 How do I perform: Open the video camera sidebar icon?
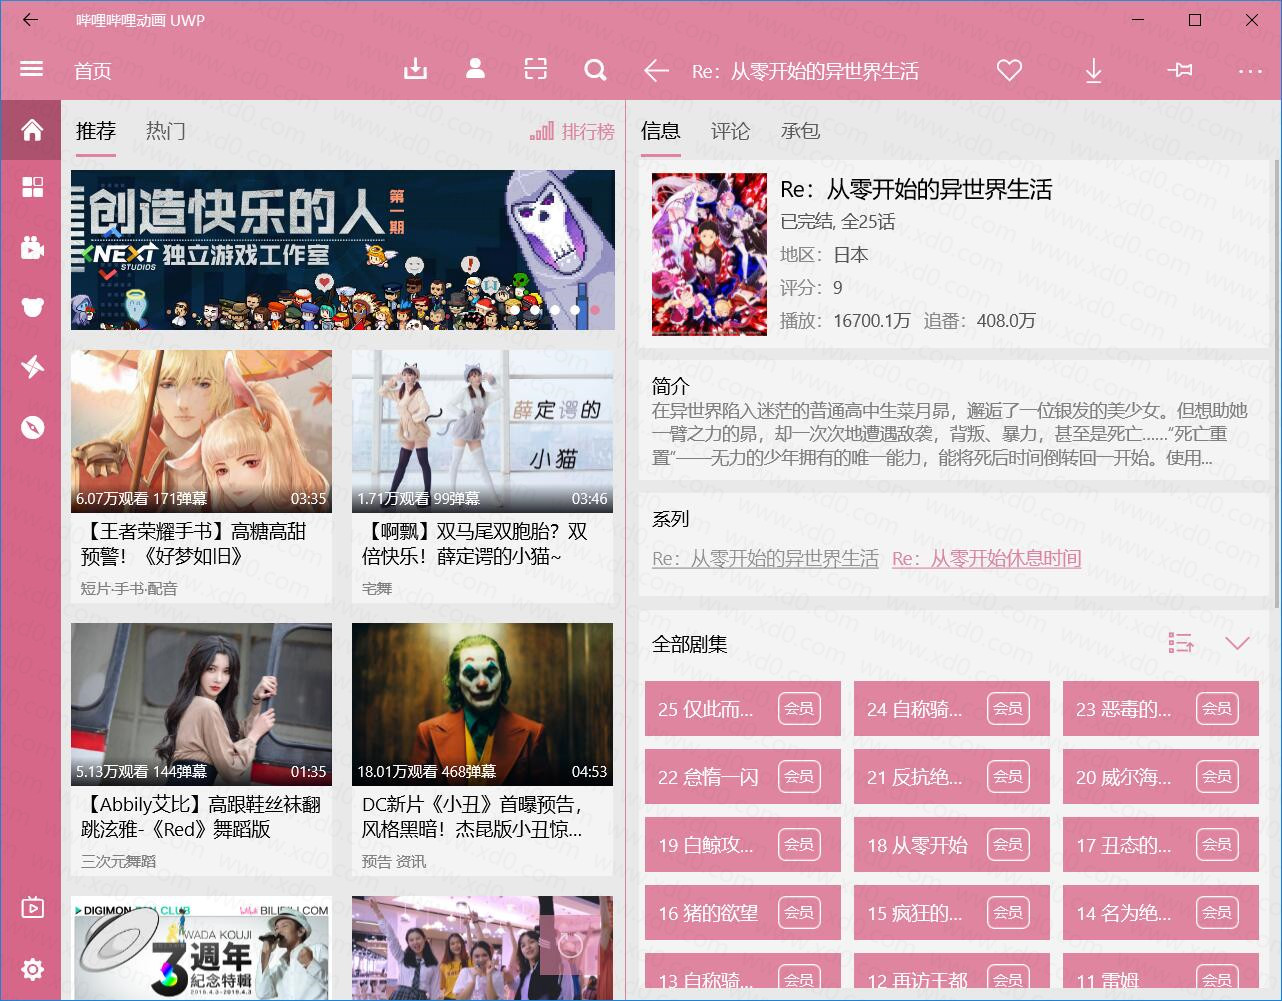coord(32,248)
